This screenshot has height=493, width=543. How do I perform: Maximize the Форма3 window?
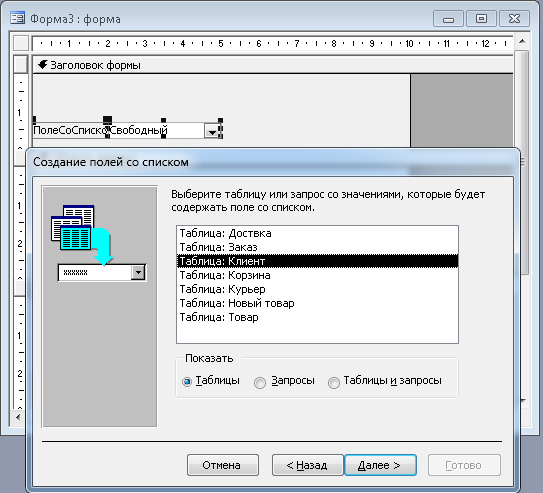(481, 19)
